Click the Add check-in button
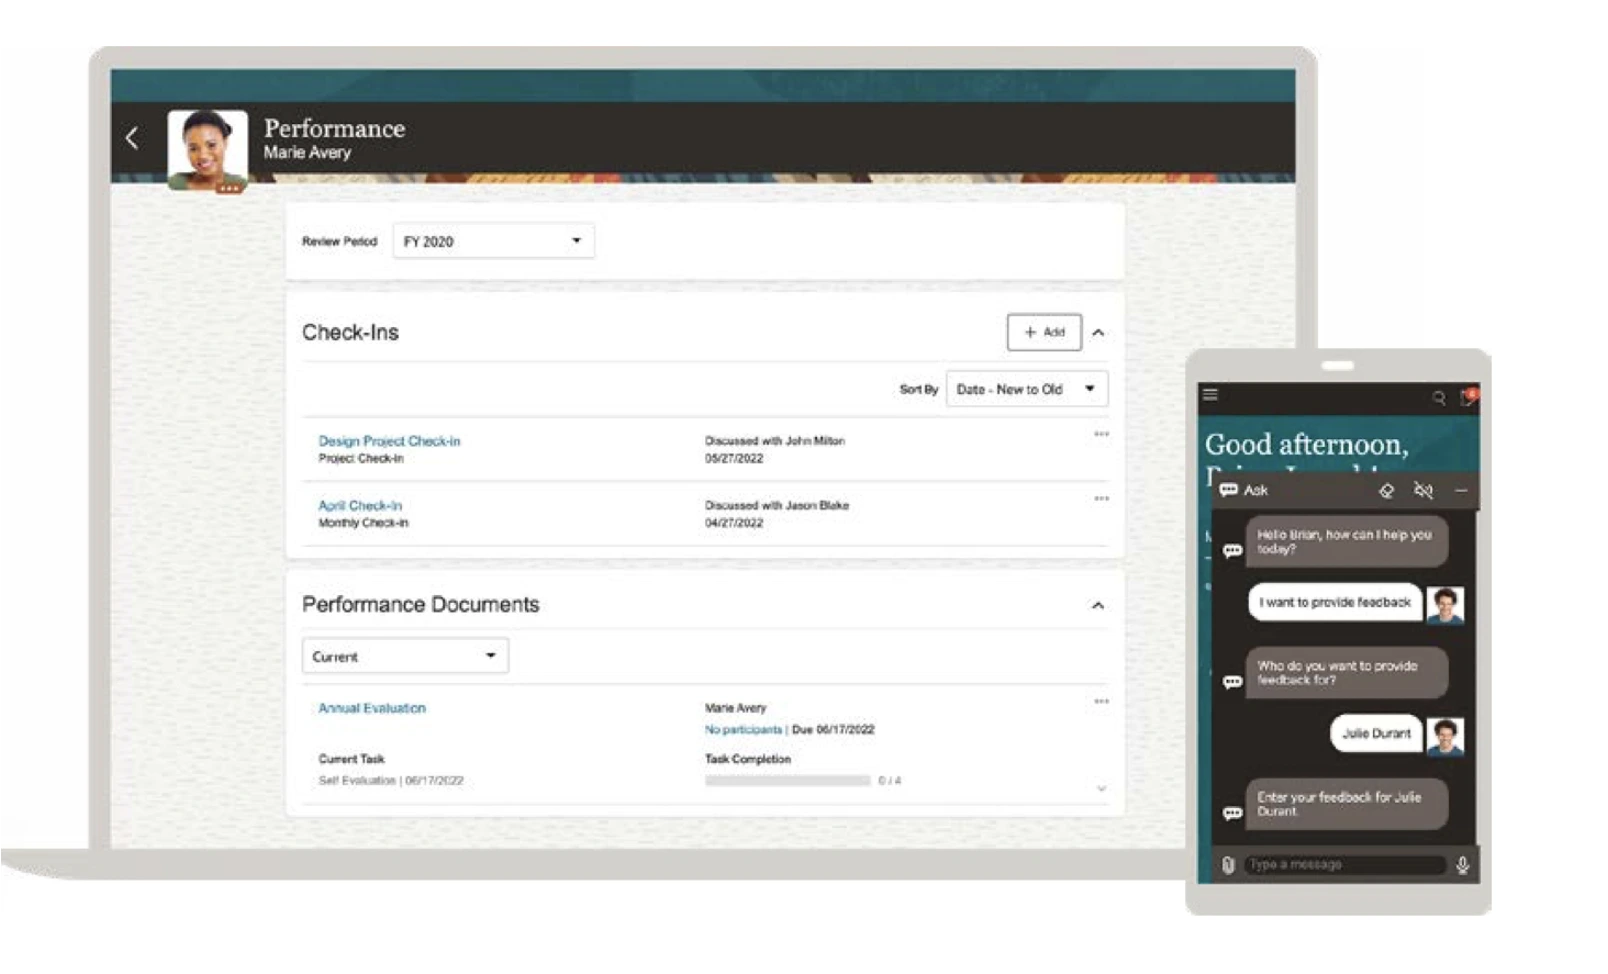The width and height of the screenshot is (1608, 974). tap(1043, 332)
